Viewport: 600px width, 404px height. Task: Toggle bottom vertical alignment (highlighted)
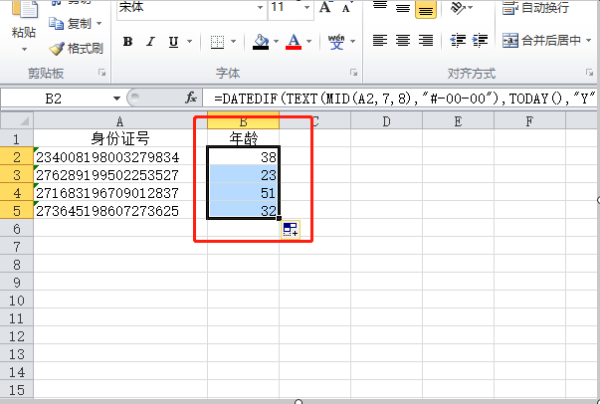[426, 9]
